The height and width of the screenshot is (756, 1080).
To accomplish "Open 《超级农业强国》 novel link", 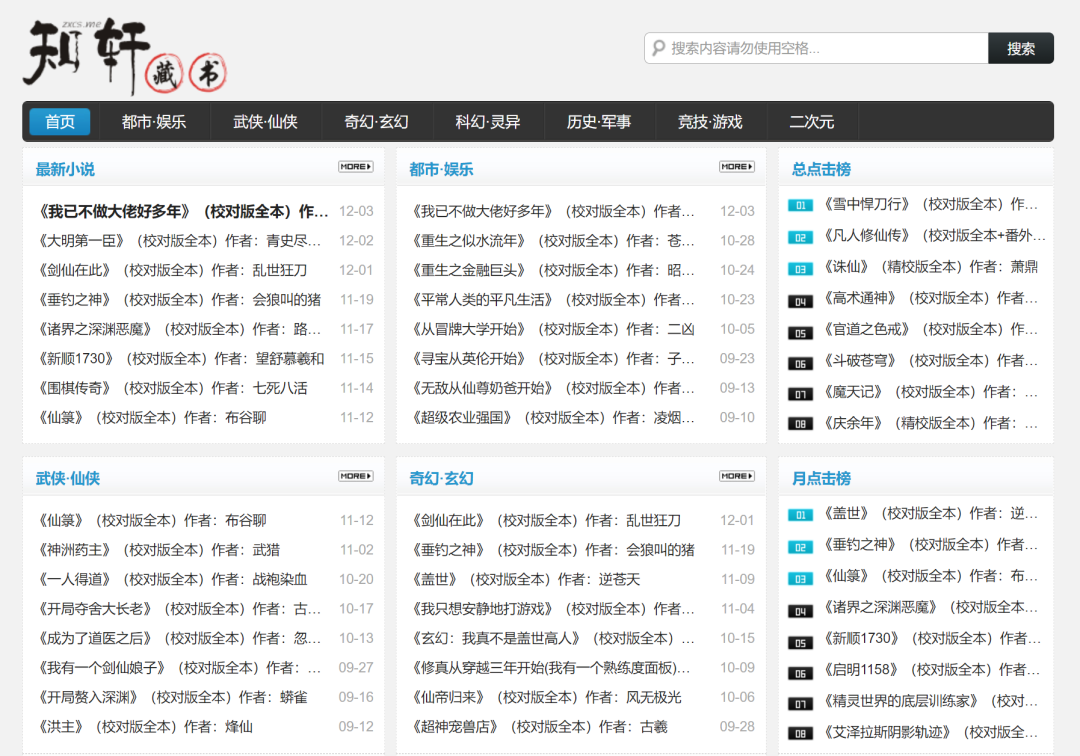I will [x=553, y=418].
